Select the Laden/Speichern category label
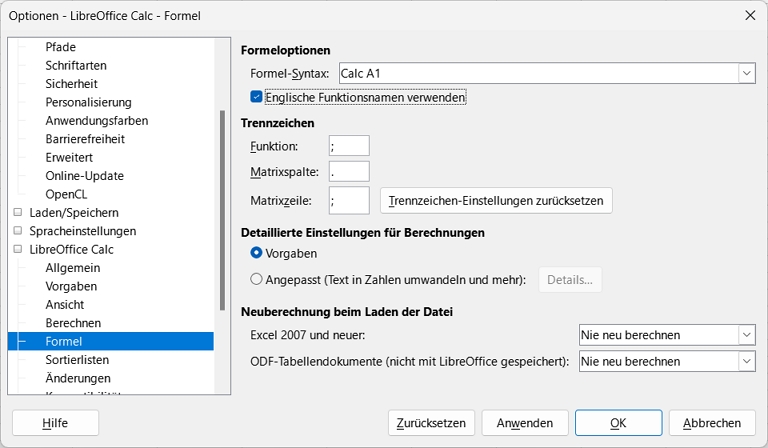The height and width of the screenshot is (448, 768). tap(74, 212)
